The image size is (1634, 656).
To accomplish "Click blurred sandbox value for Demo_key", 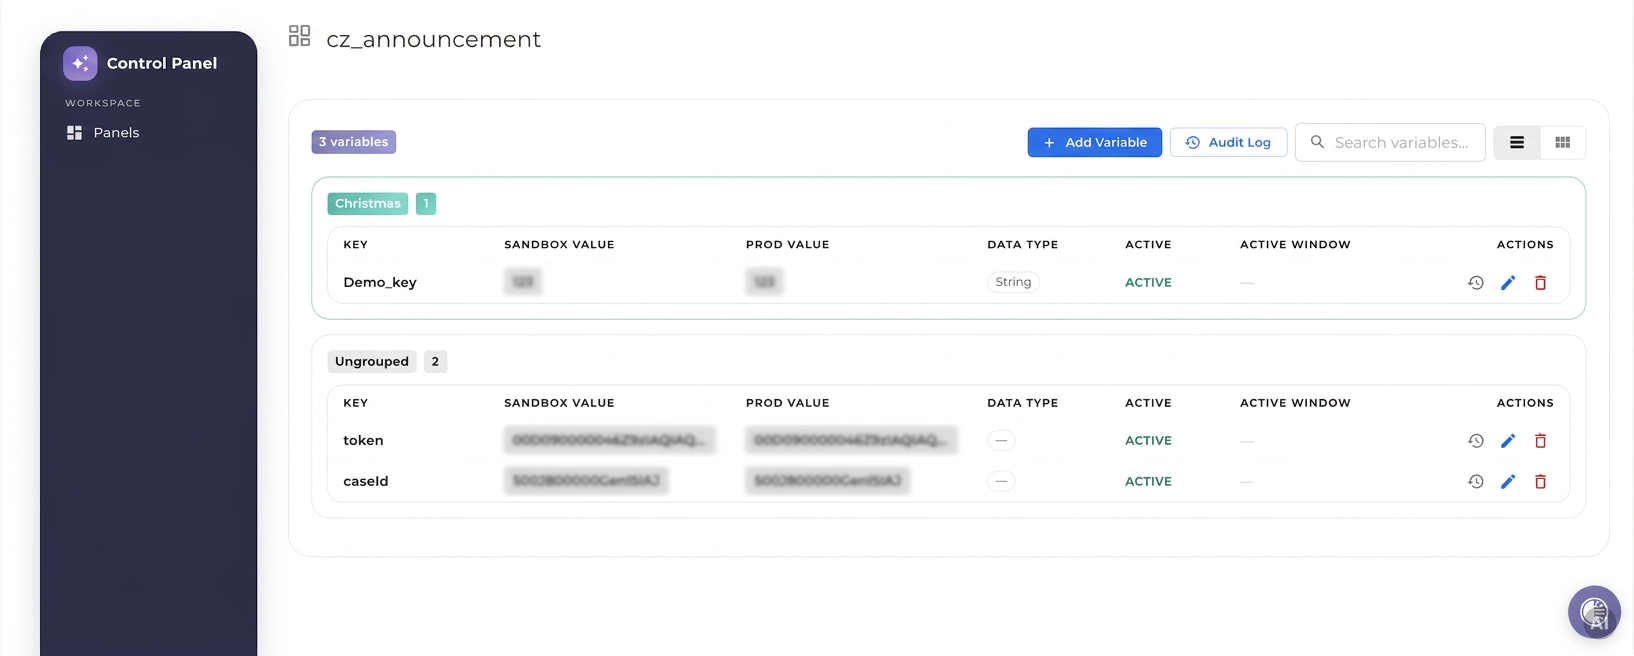I will [x=523, y=283].
